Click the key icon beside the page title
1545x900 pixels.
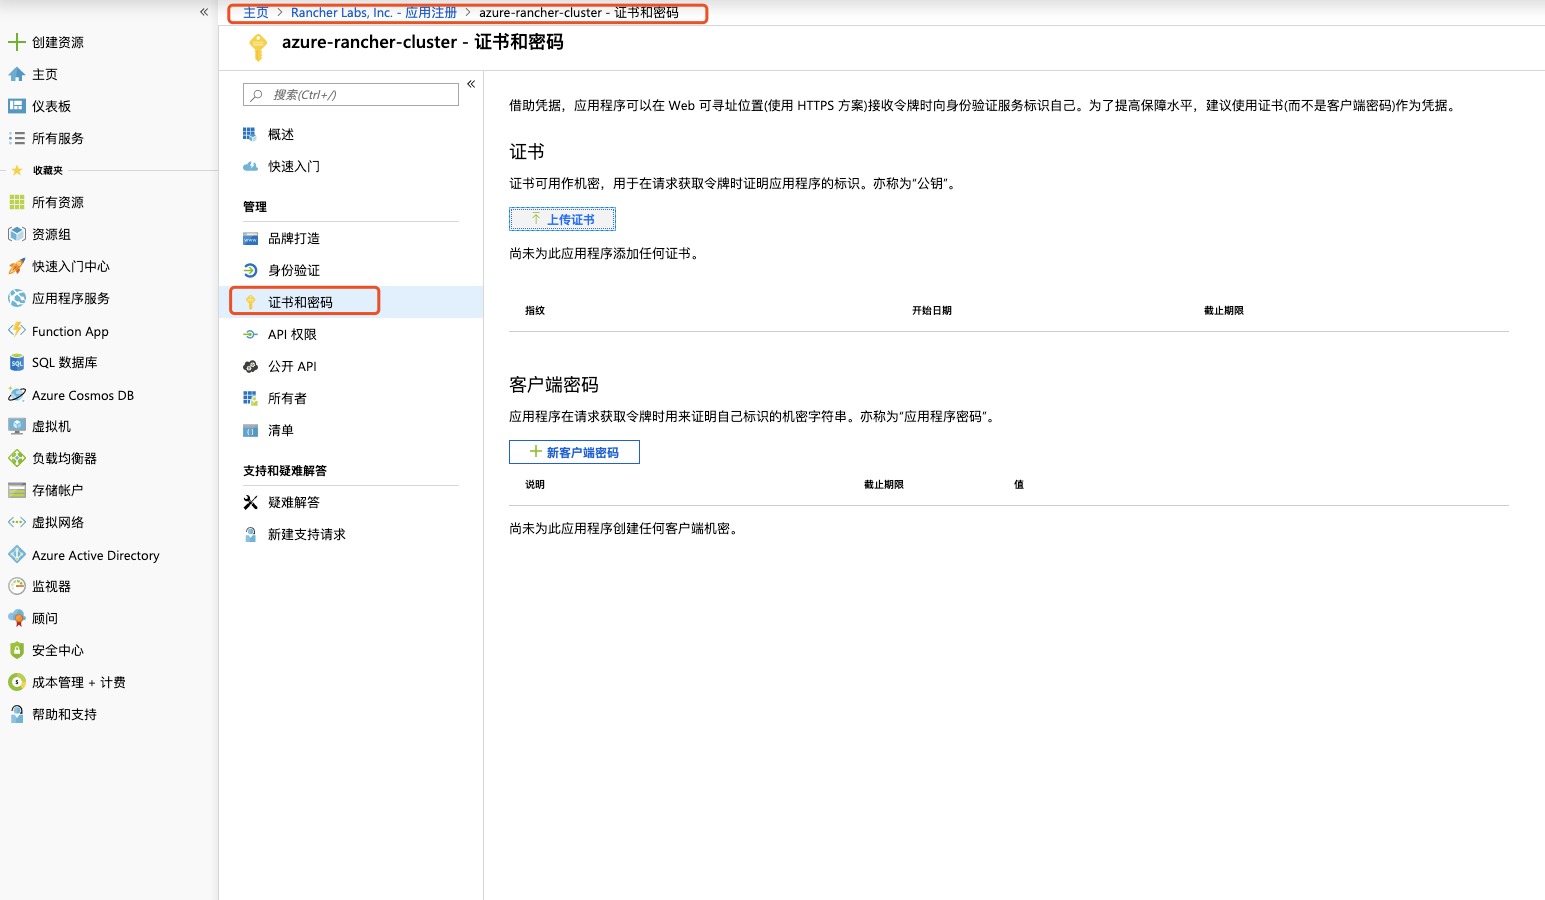[258, 46]
